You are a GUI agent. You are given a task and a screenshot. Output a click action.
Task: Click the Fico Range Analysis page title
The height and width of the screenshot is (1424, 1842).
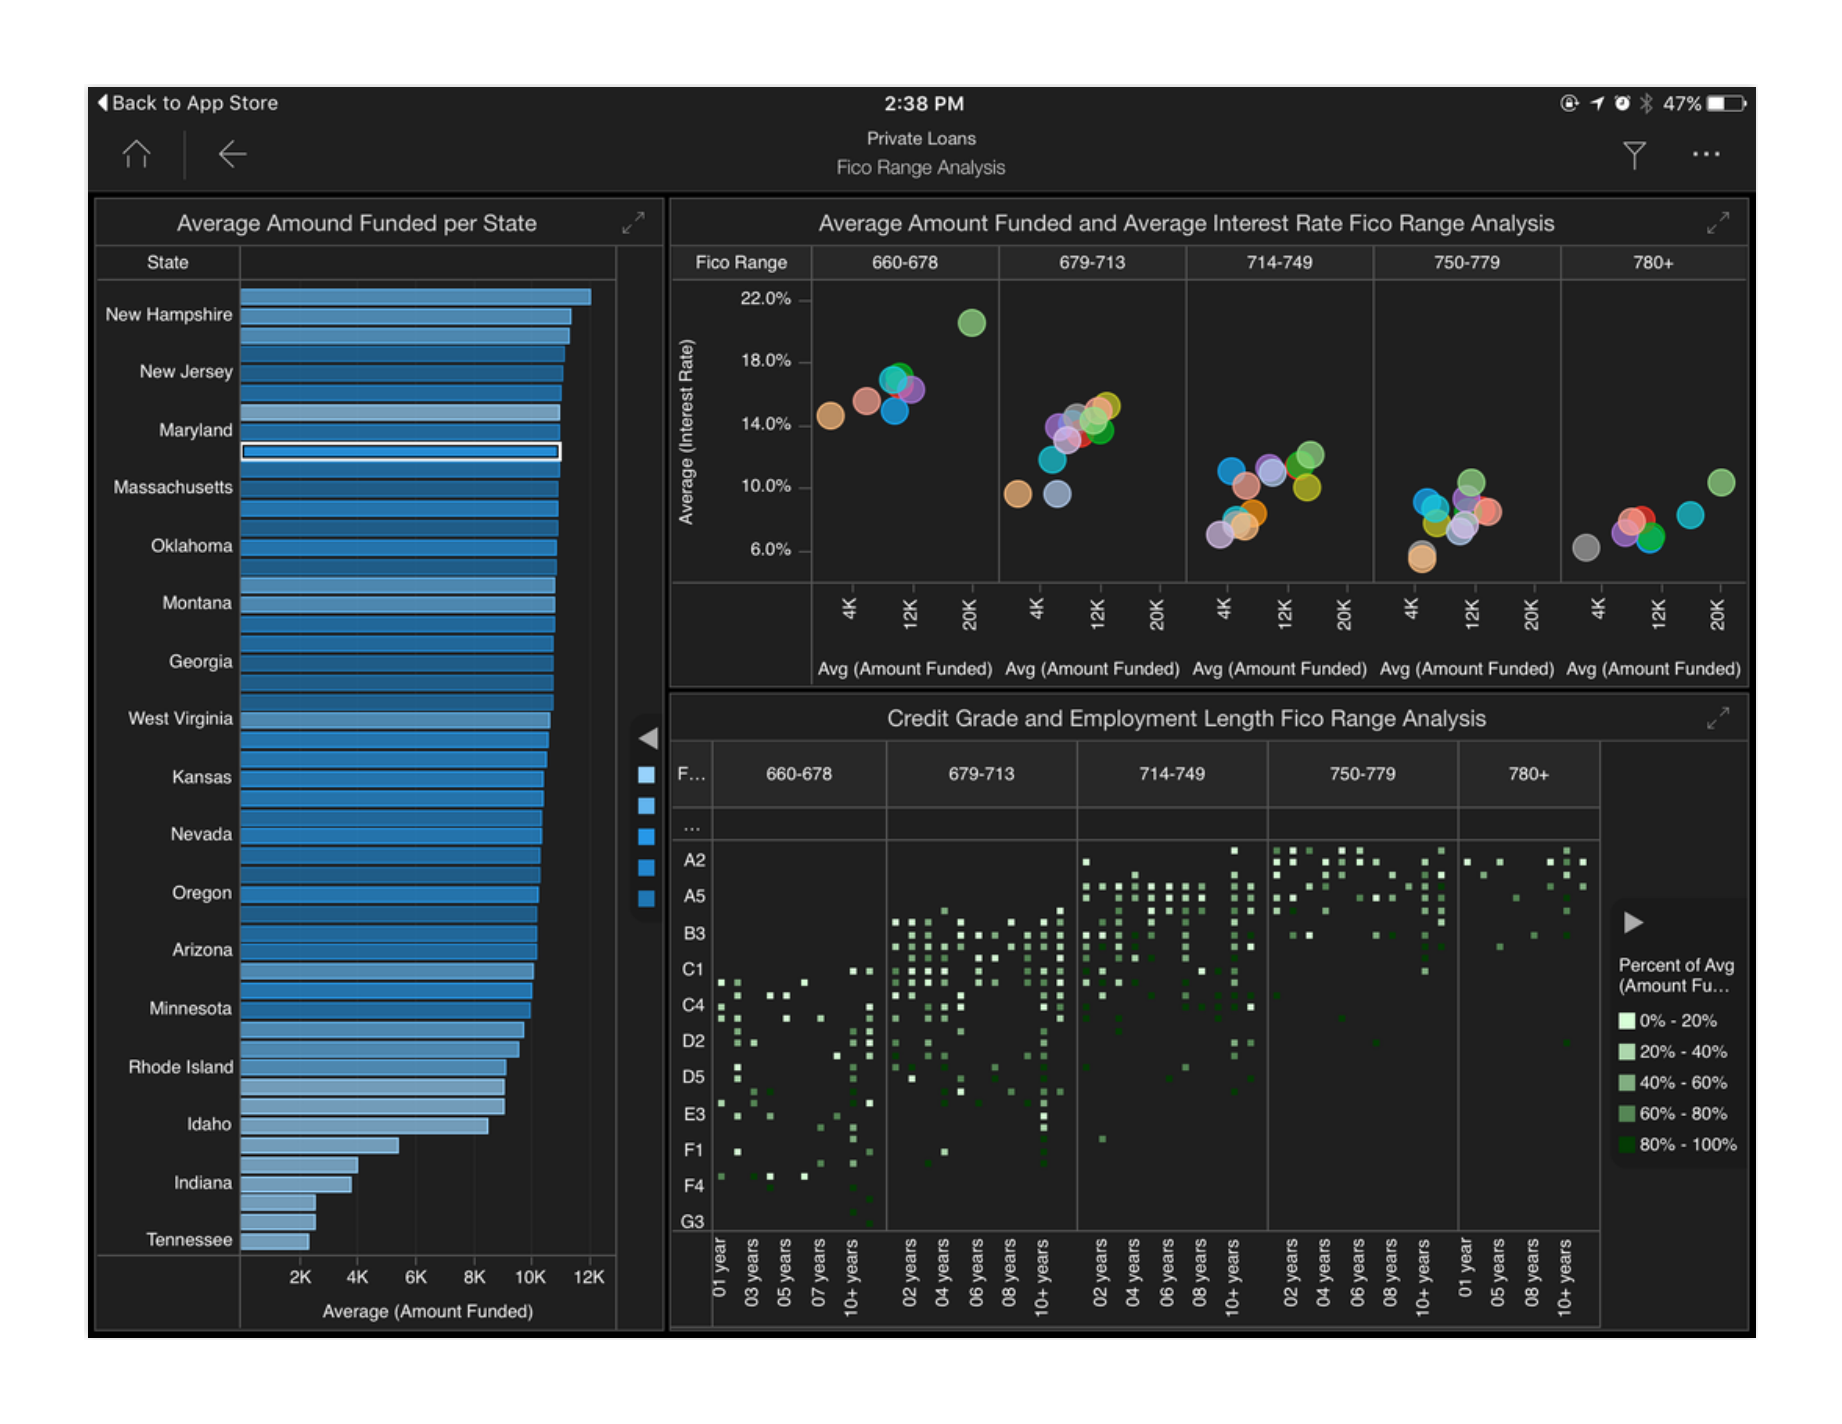pyautogui.click(x=921, y=167)
